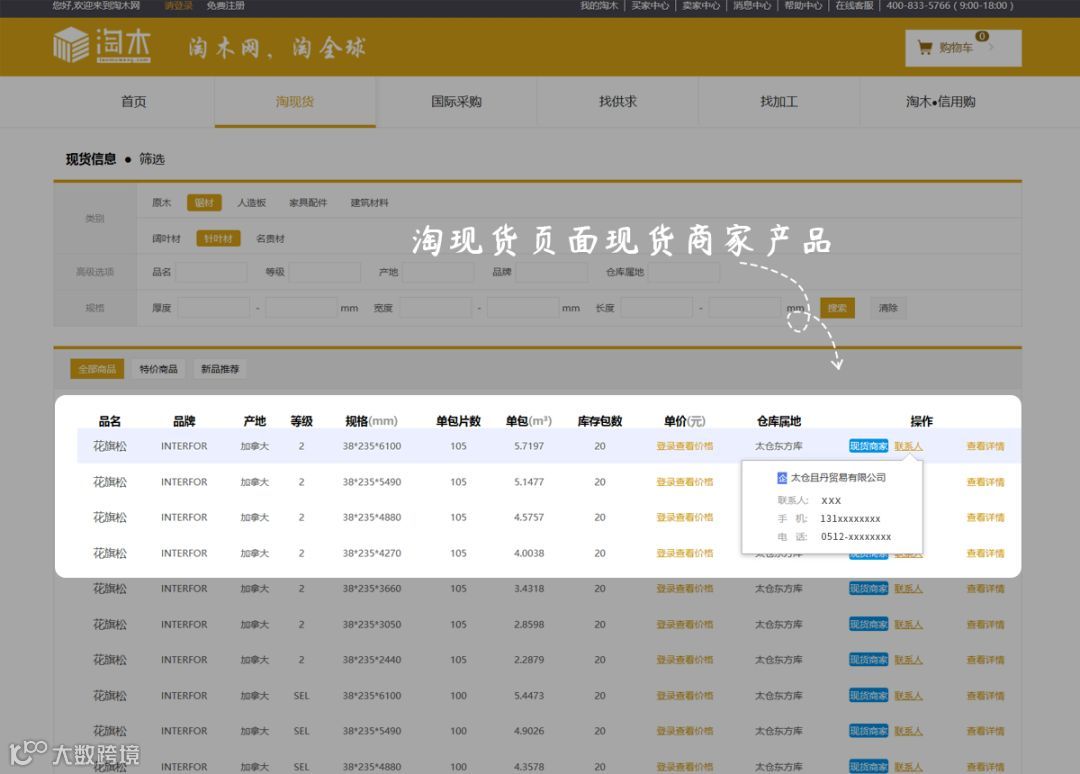Click 查看详情 for the 38*235*2440 row
Viewport: 1080px width, 774px height.
986,660
